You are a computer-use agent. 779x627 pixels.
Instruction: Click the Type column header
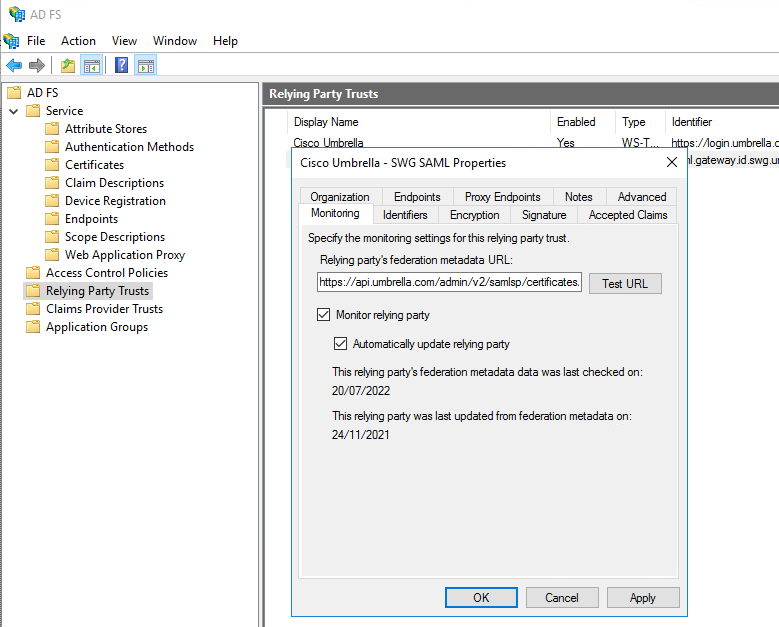640,122
